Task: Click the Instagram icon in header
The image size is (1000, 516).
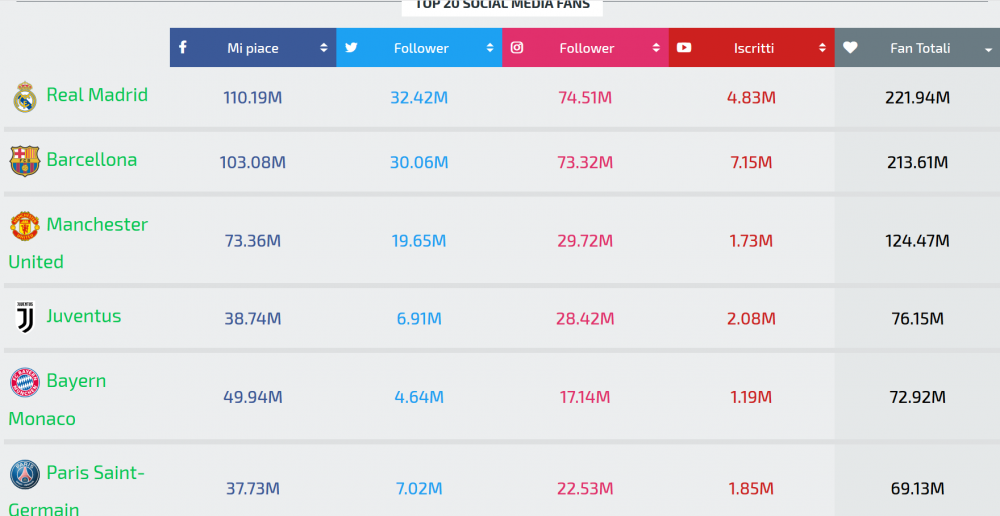Action: 517,47
